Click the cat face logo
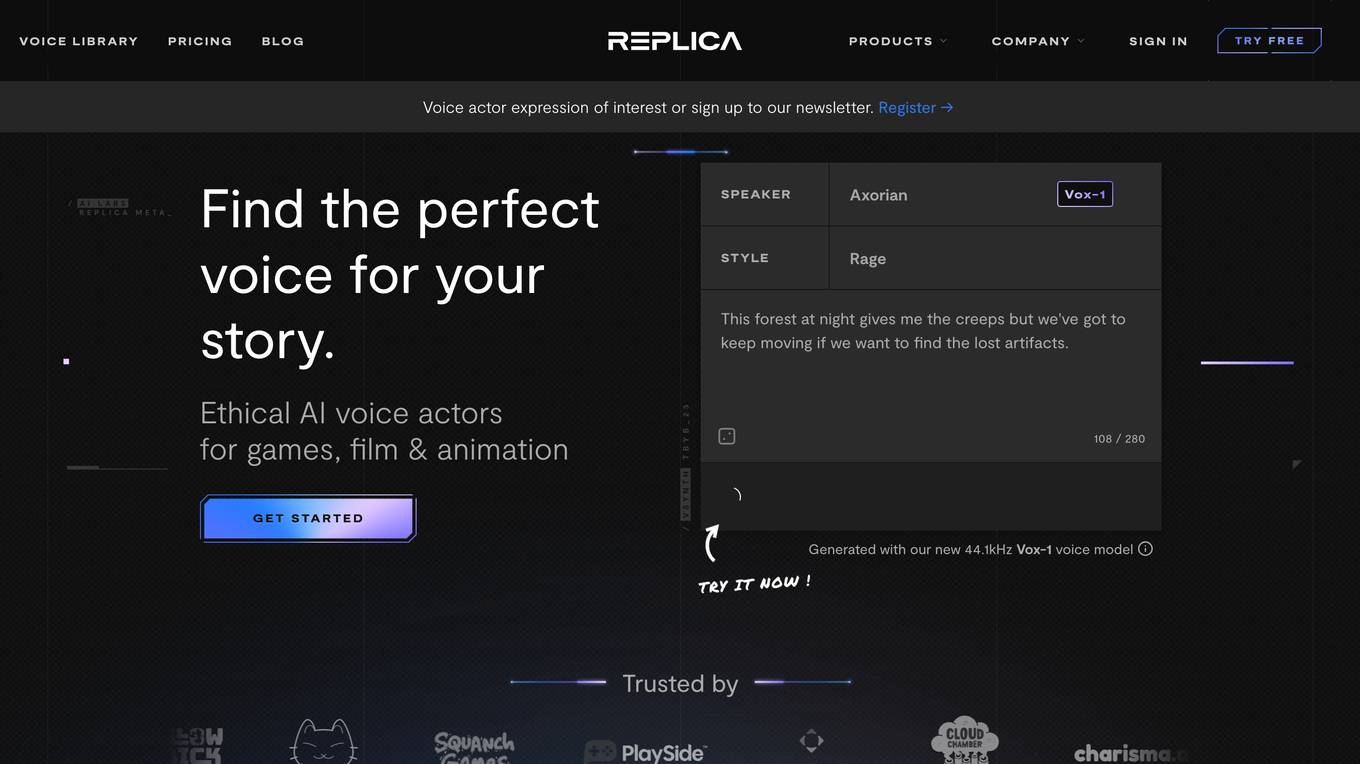Image resolution: width=1360 pixels, height=764 pixels. click(x=323, y=743)
